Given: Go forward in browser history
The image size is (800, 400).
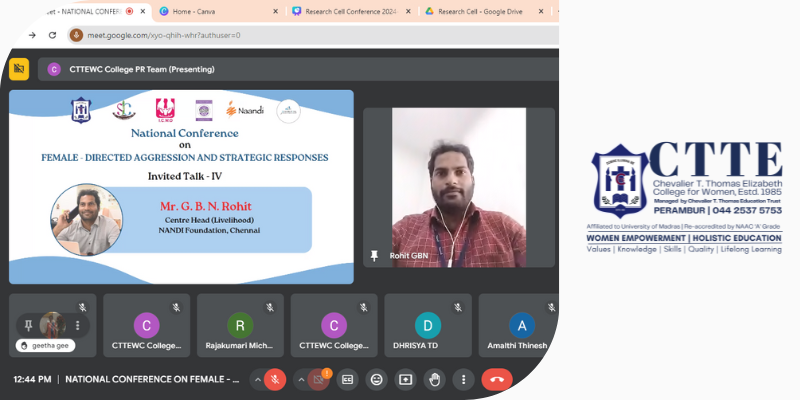Looking at the screenshot, I should 32,35.
